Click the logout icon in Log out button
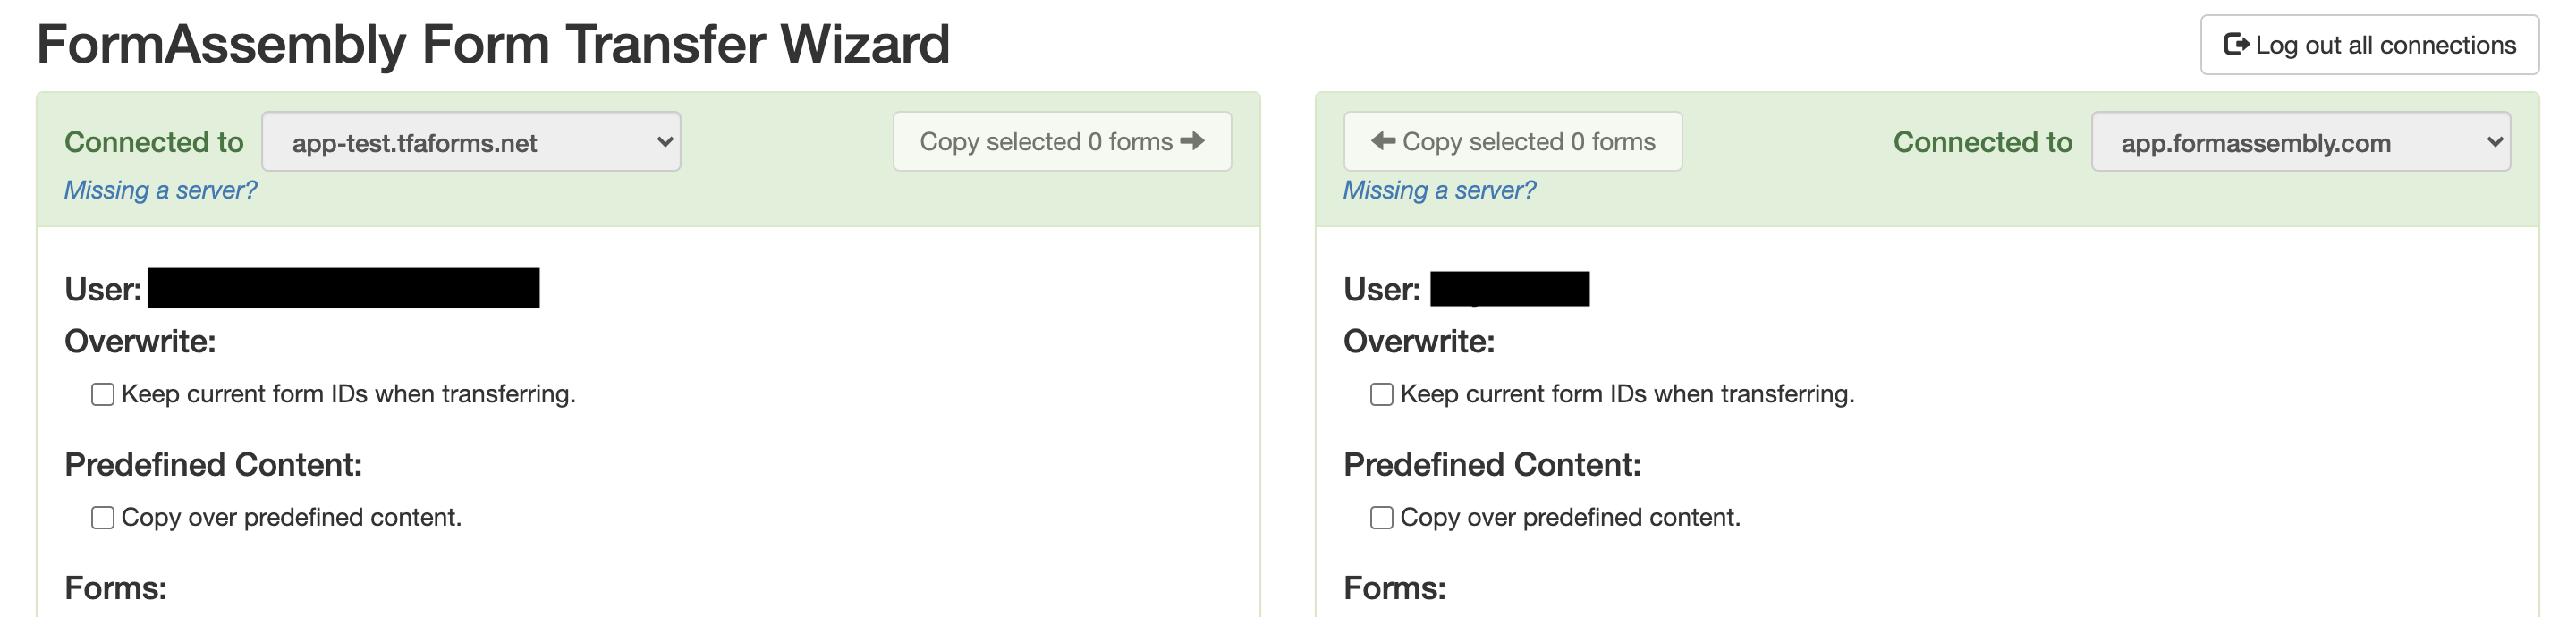The height and width of the screenshot is (617, 2576). pyautogui.click(x=2235, y=45)
